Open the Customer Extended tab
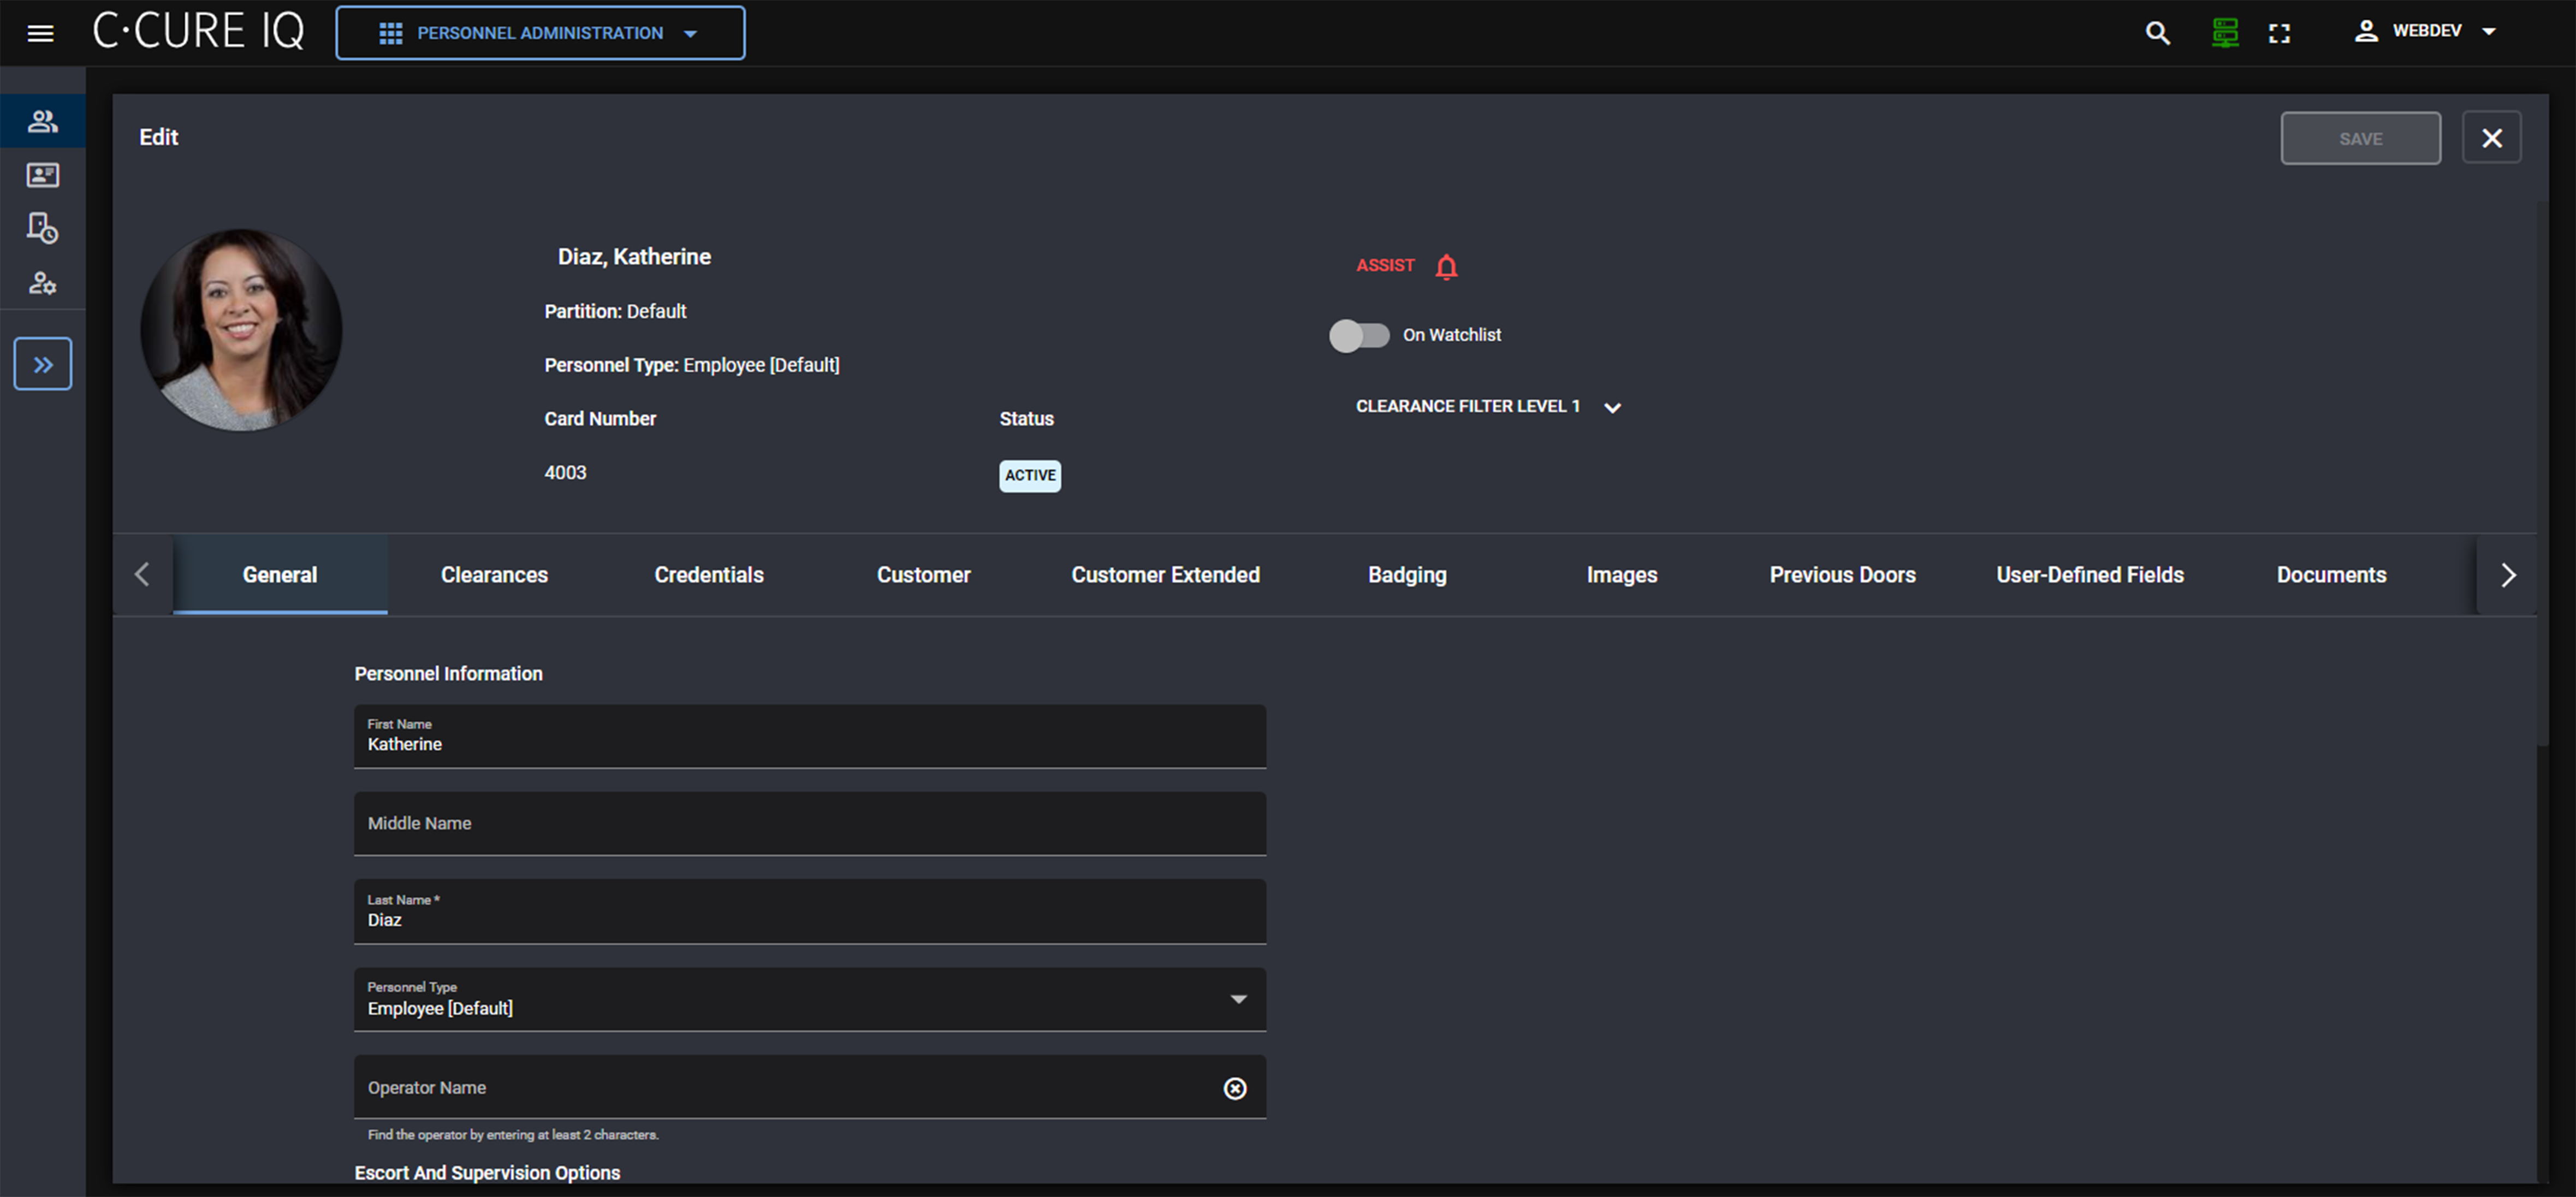 click(1165, 574)
